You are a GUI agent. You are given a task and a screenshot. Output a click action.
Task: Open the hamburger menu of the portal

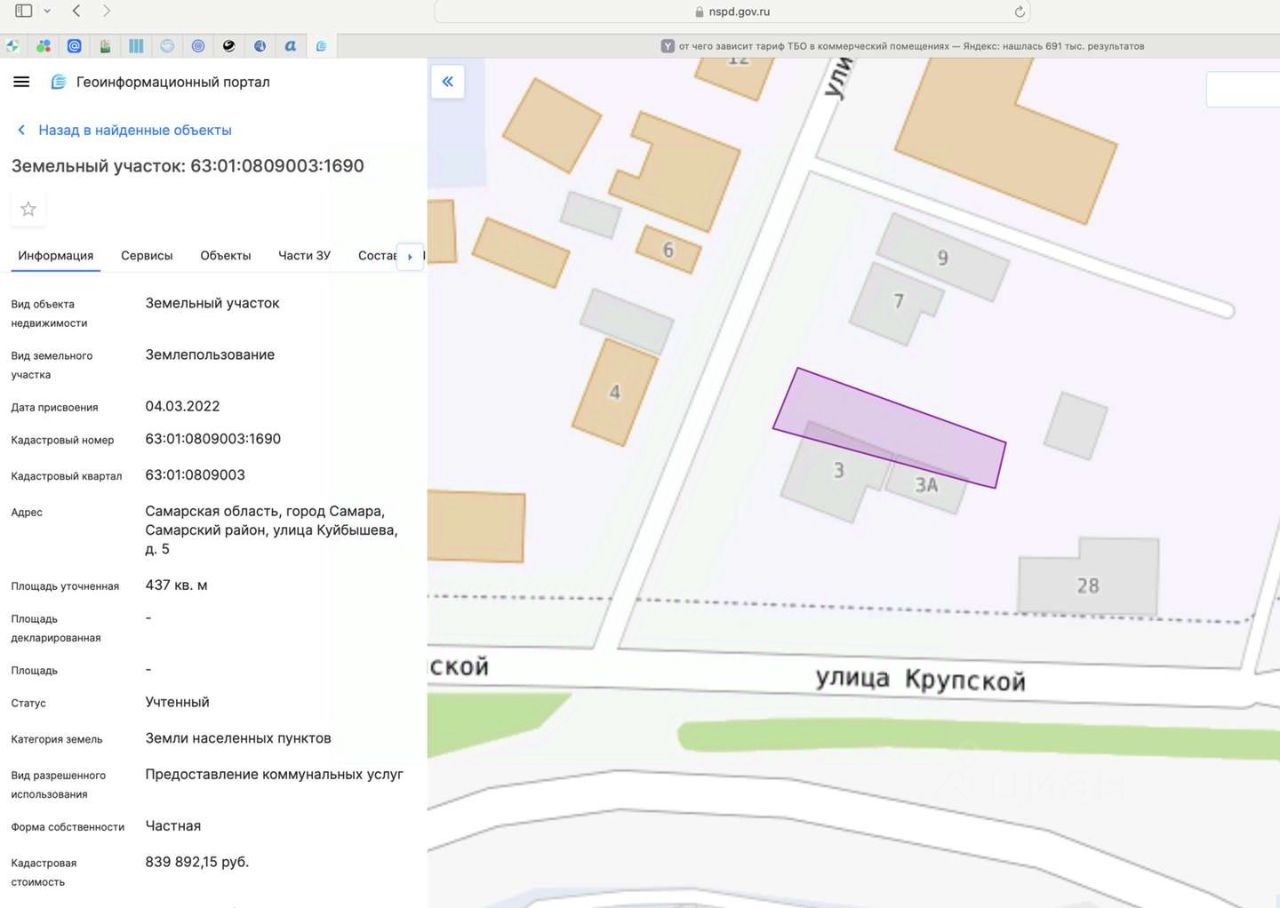click(21, 82)
